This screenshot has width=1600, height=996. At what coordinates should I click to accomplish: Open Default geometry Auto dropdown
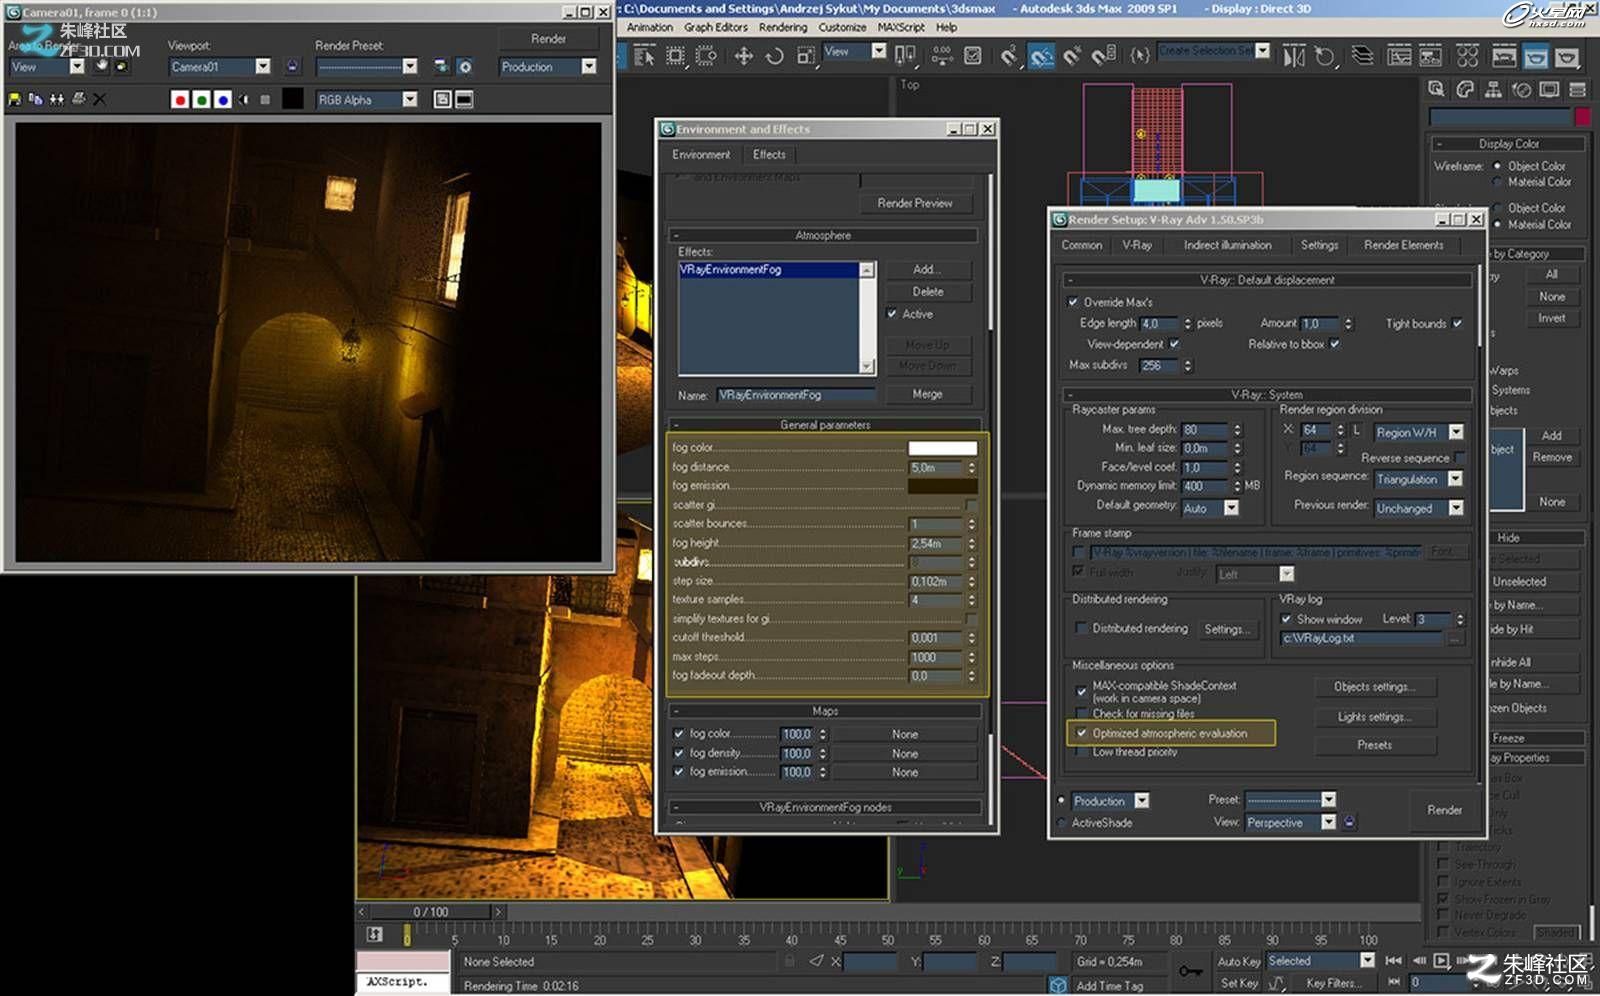(1211, 508)
